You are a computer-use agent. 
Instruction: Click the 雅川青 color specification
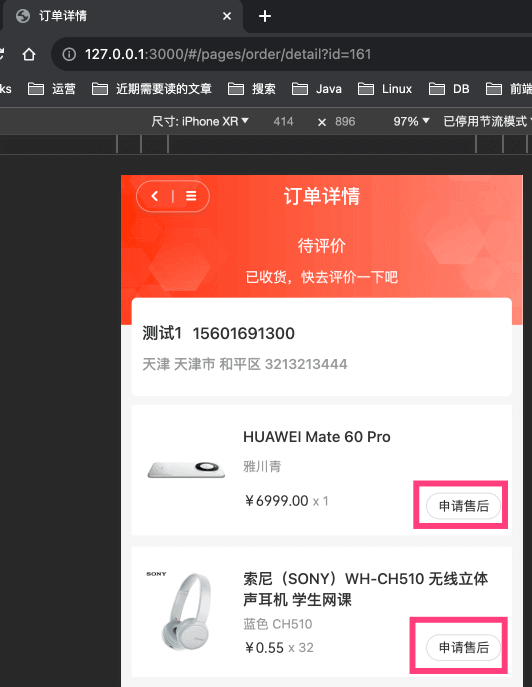click(262, 466)
